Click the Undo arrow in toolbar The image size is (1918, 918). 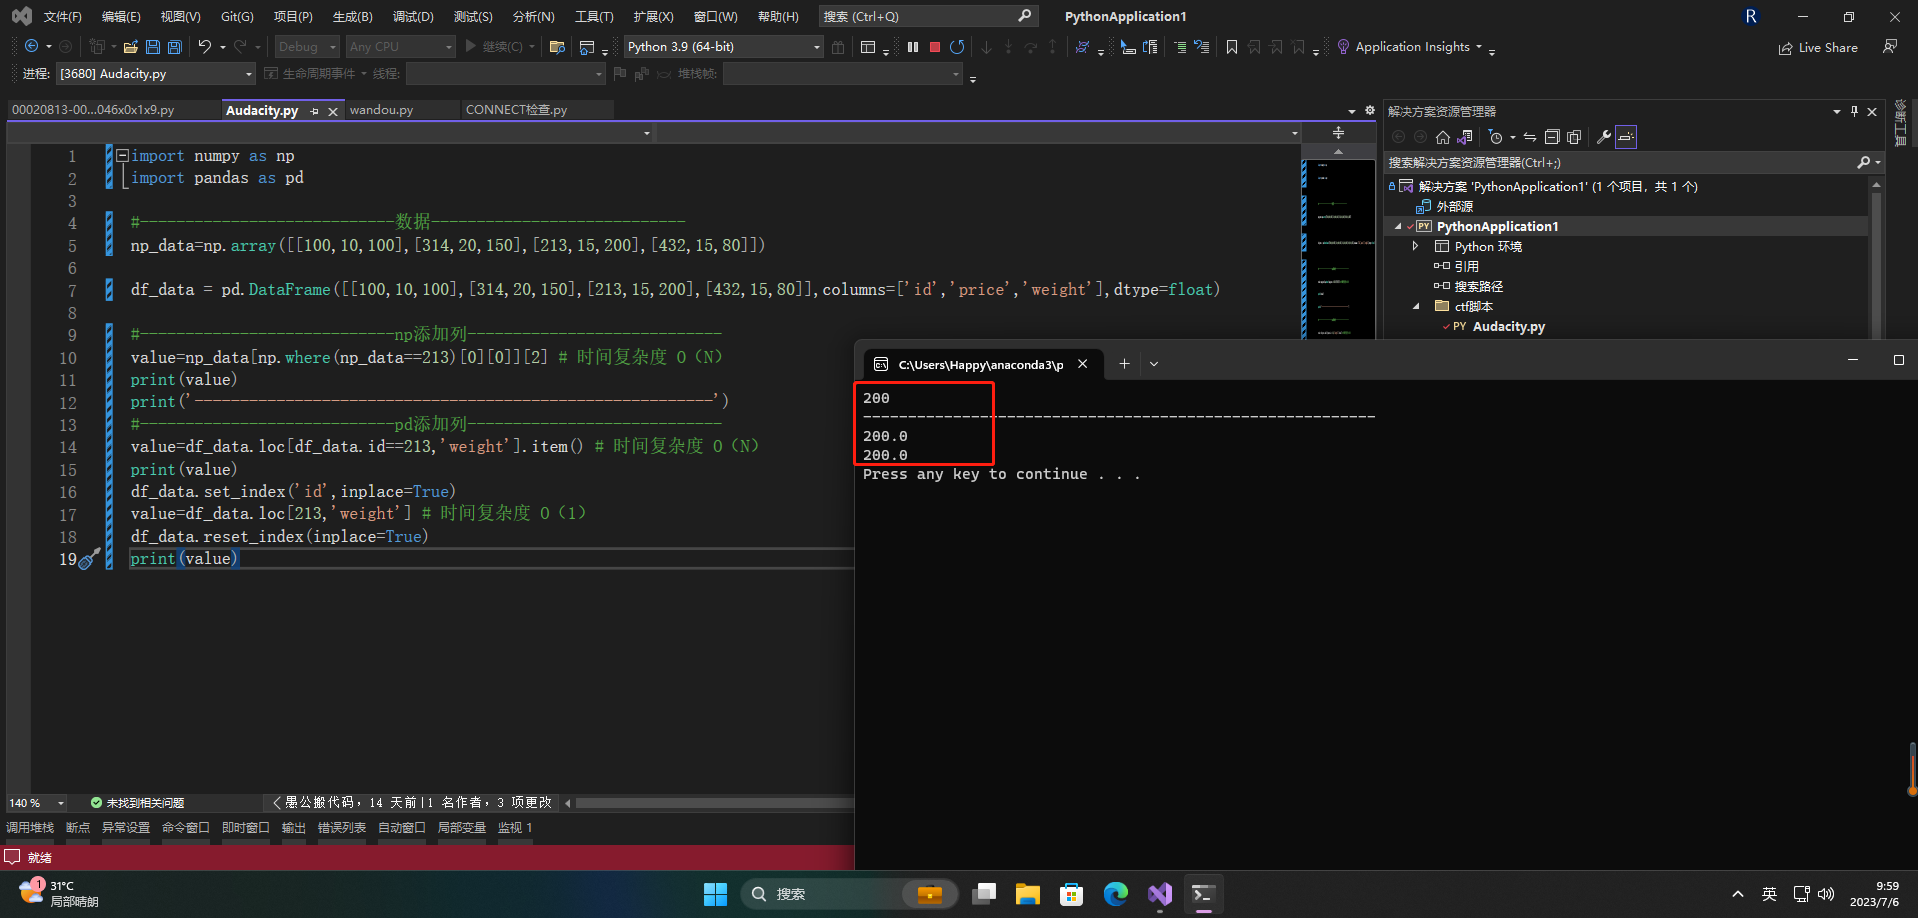205,47
